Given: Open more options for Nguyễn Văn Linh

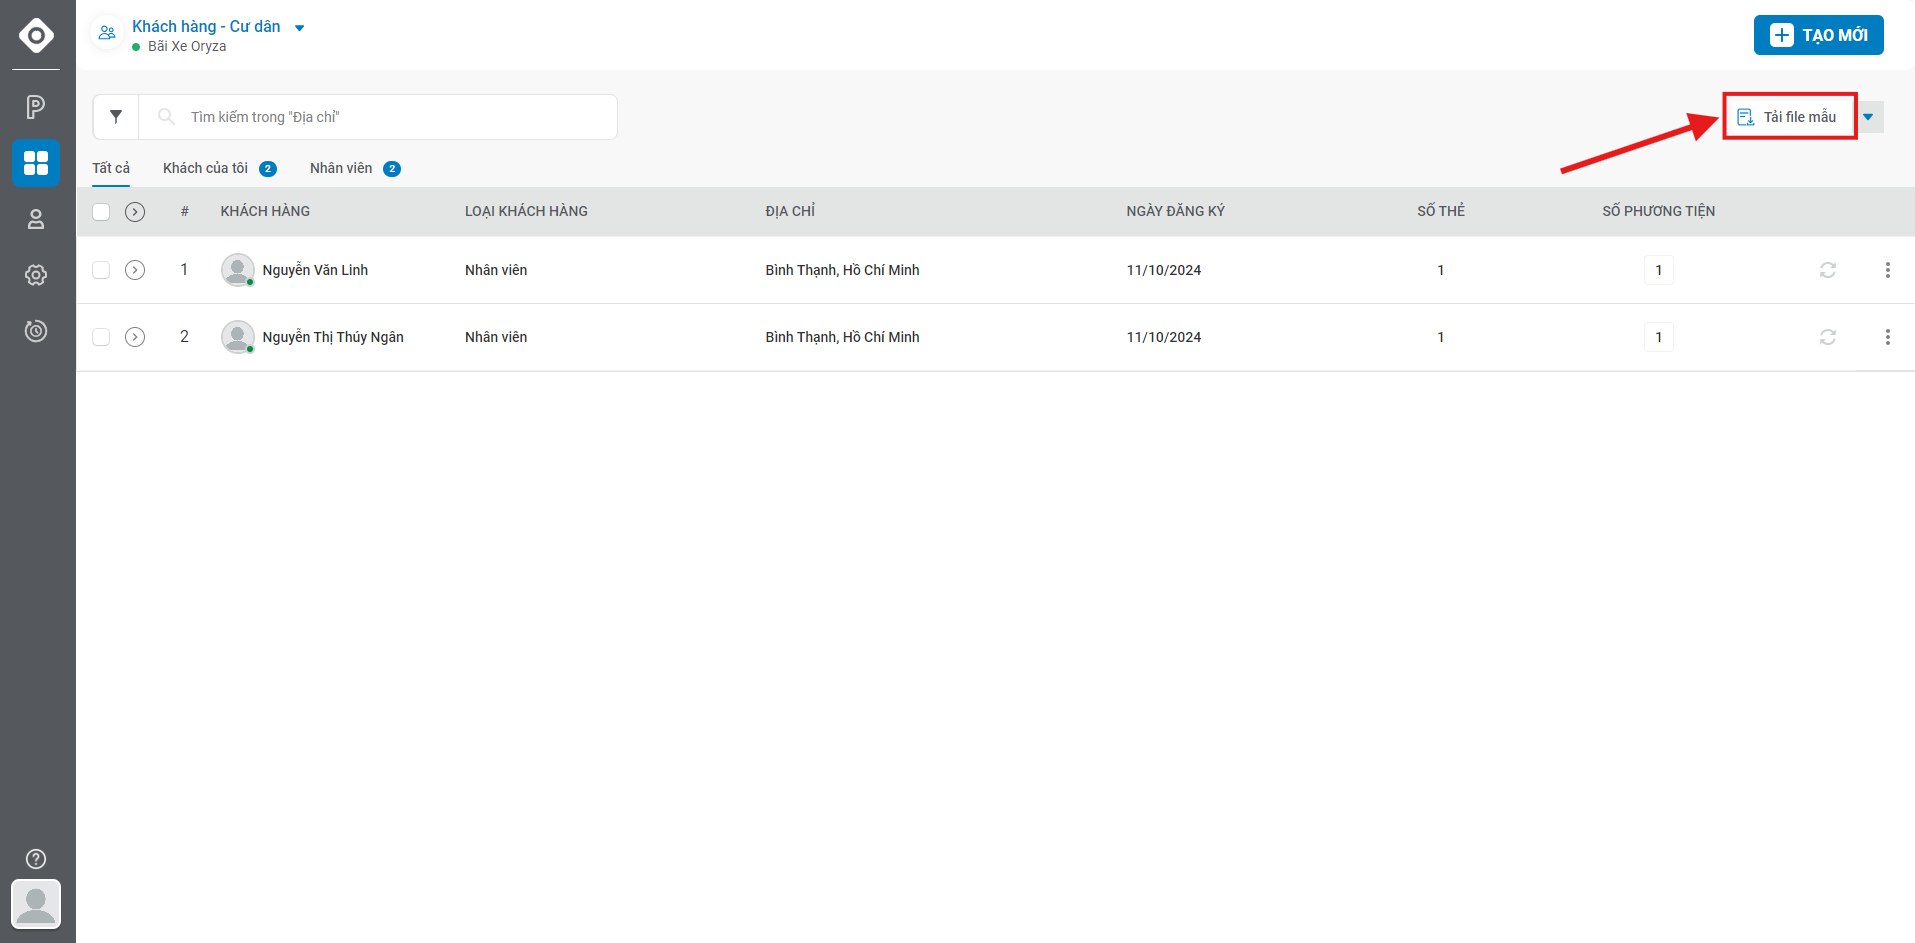Looking at the screenshot, I should [x=1888, y=270].
